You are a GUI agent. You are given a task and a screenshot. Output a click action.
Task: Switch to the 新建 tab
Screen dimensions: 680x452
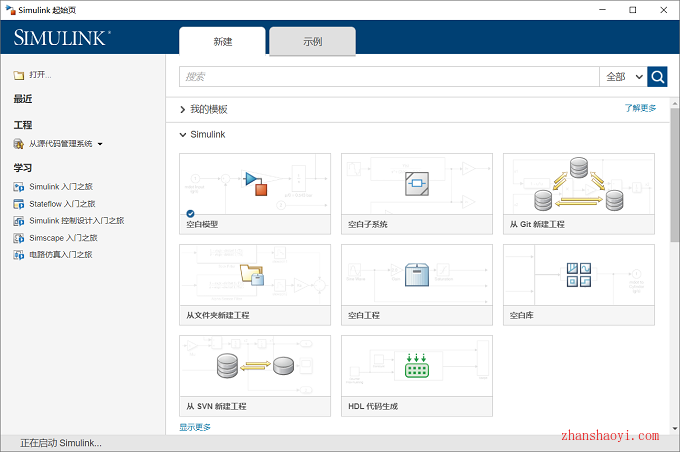pyautogui.click(x=222, y=42)
